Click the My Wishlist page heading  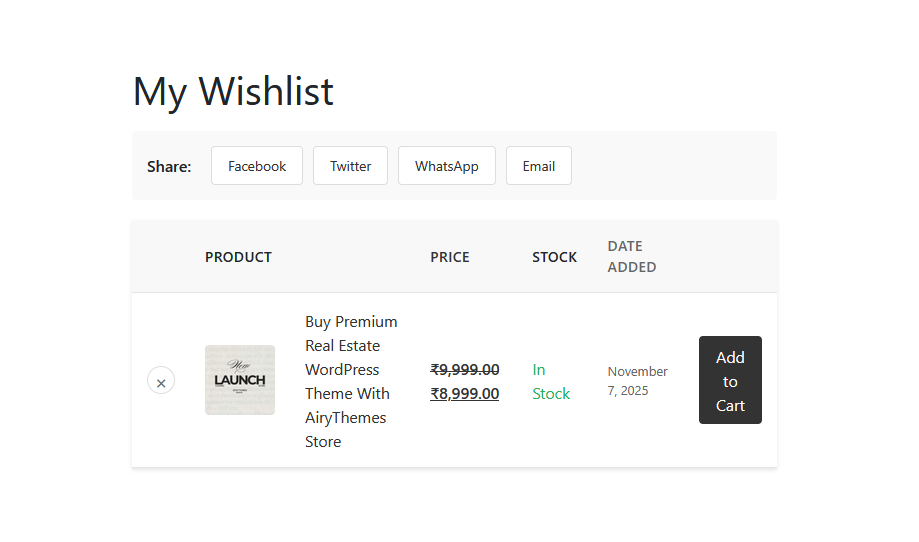coord(233,91)
